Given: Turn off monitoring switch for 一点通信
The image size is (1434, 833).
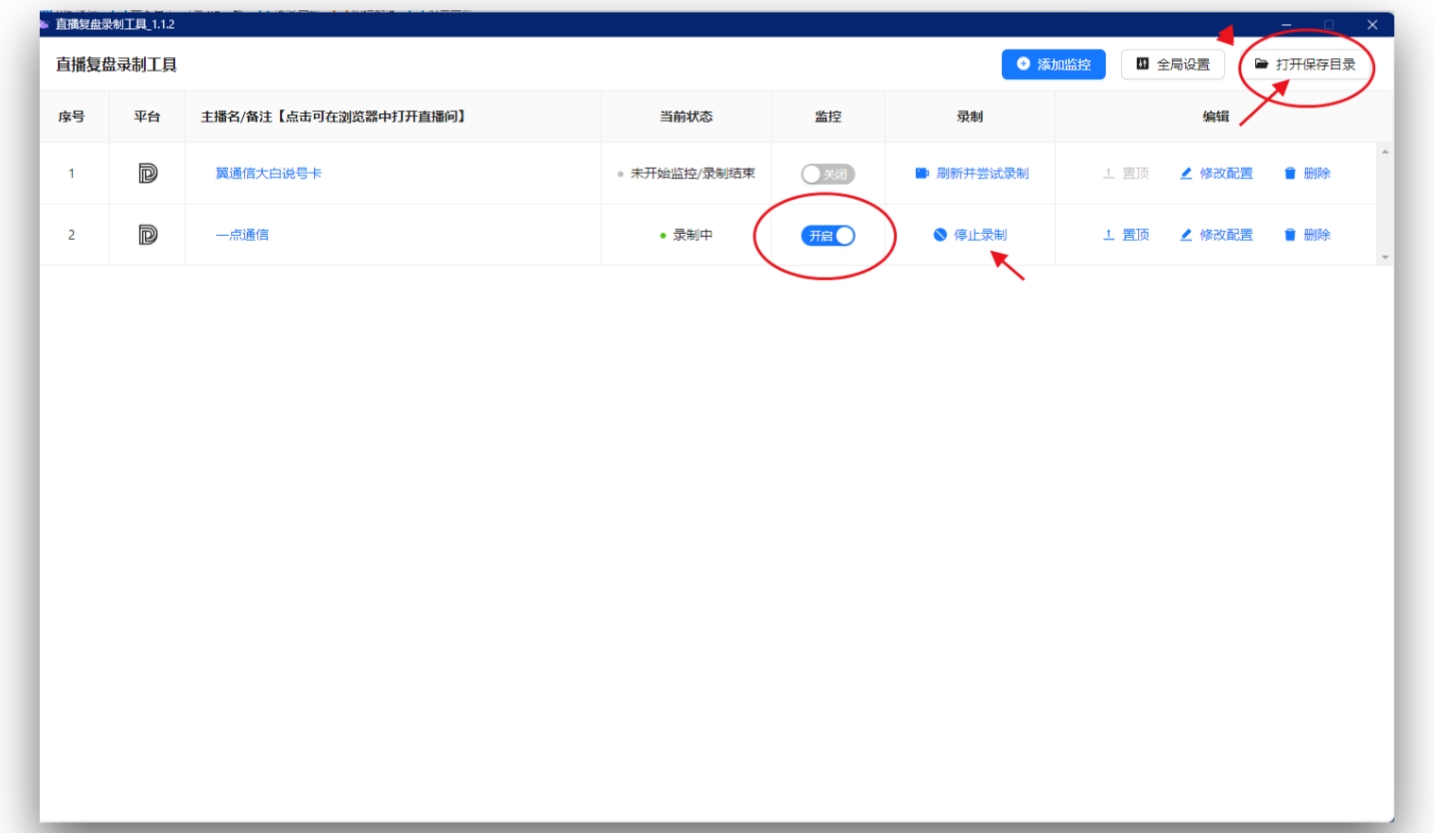Looking at the screenshot, I should click(x=827, y=236).
